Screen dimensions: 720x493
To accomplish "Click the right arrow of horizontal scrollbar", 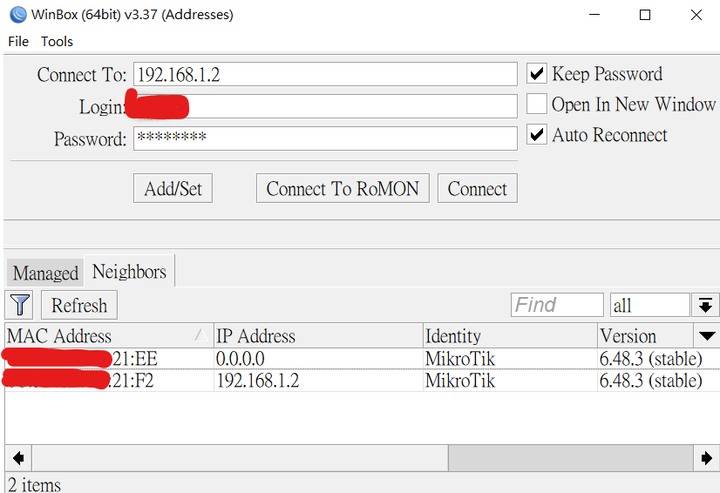I will tap(706, 458).
